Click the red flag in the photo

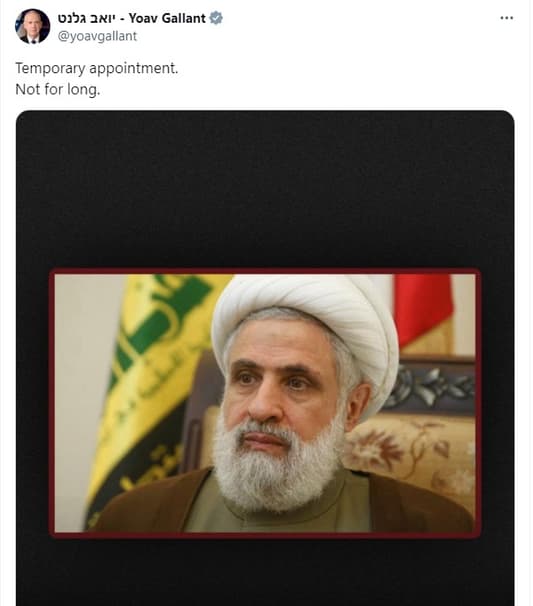coord(422,309)
